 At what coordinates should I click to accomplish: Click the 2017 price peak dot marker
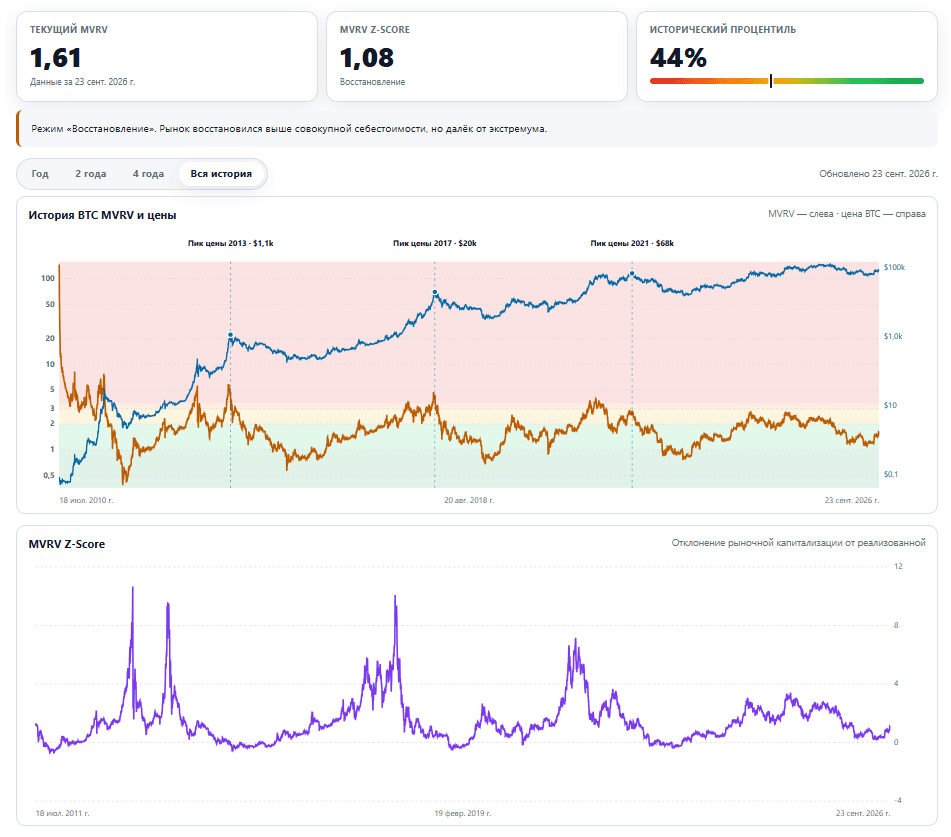435,292
